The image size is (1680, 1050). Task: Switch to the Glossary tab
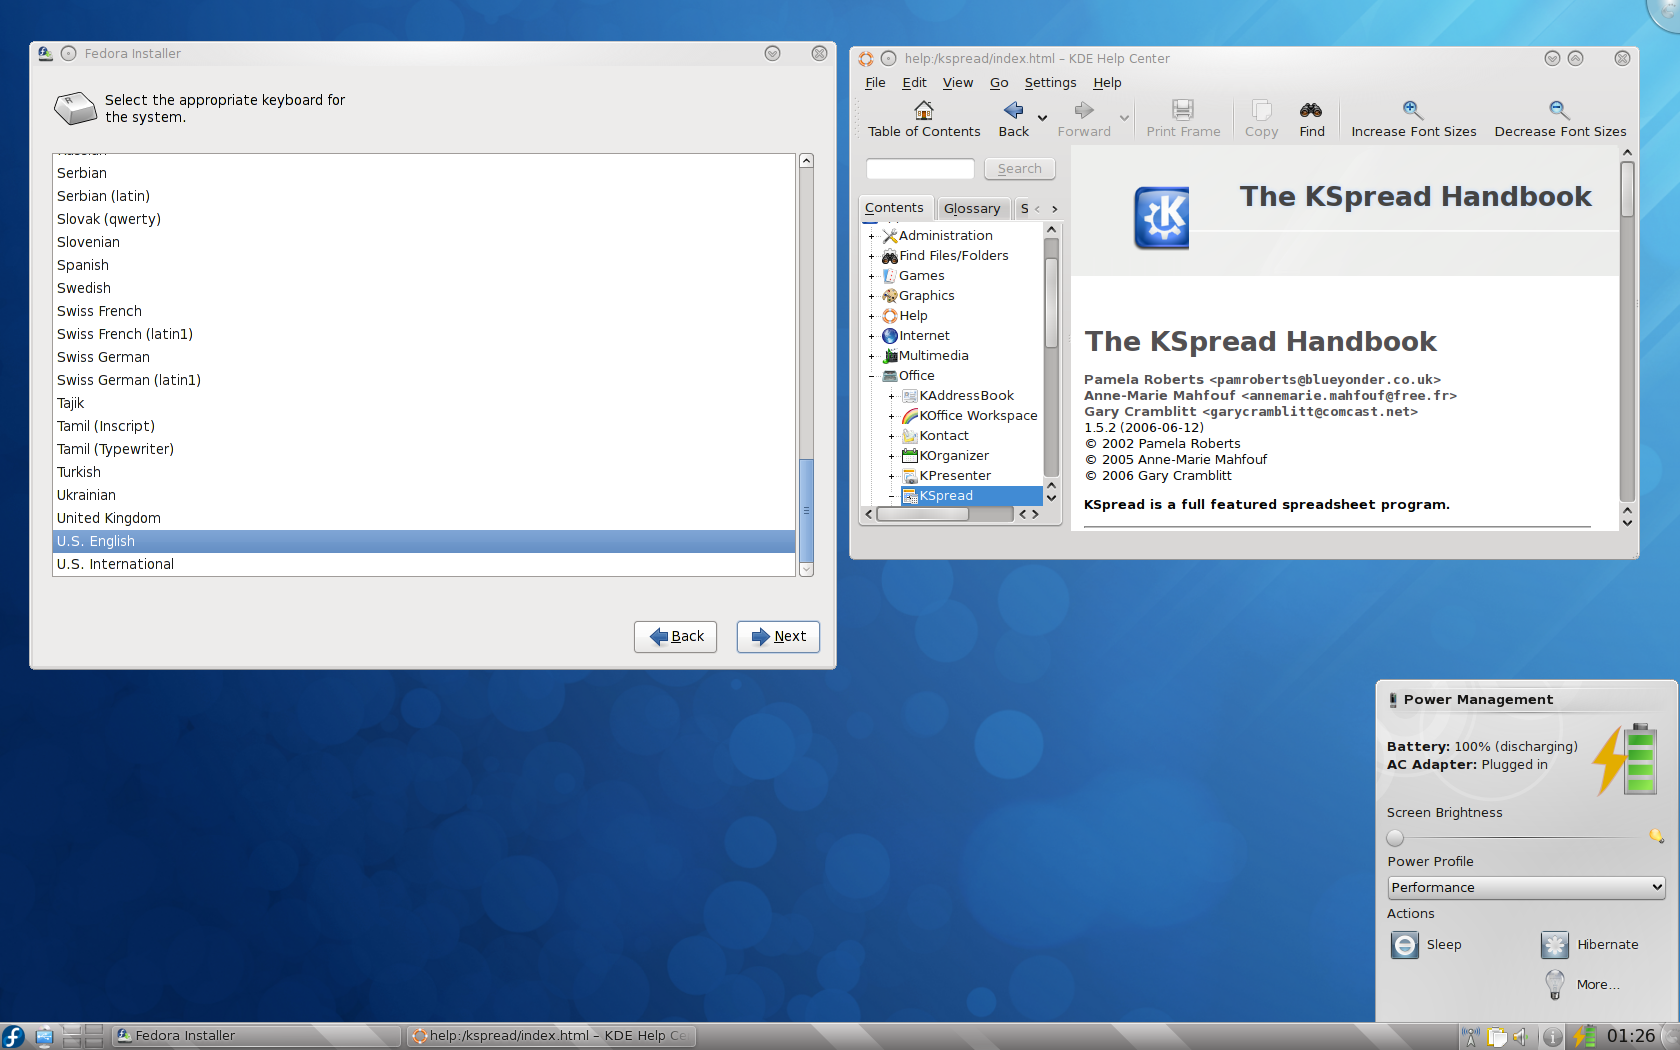(972, 208)
